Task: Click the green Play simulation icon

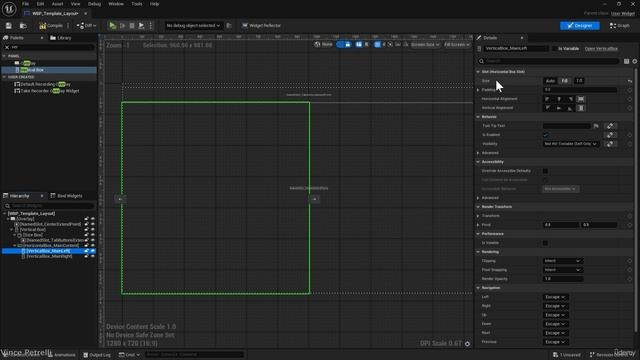Action: click(113, 26)
